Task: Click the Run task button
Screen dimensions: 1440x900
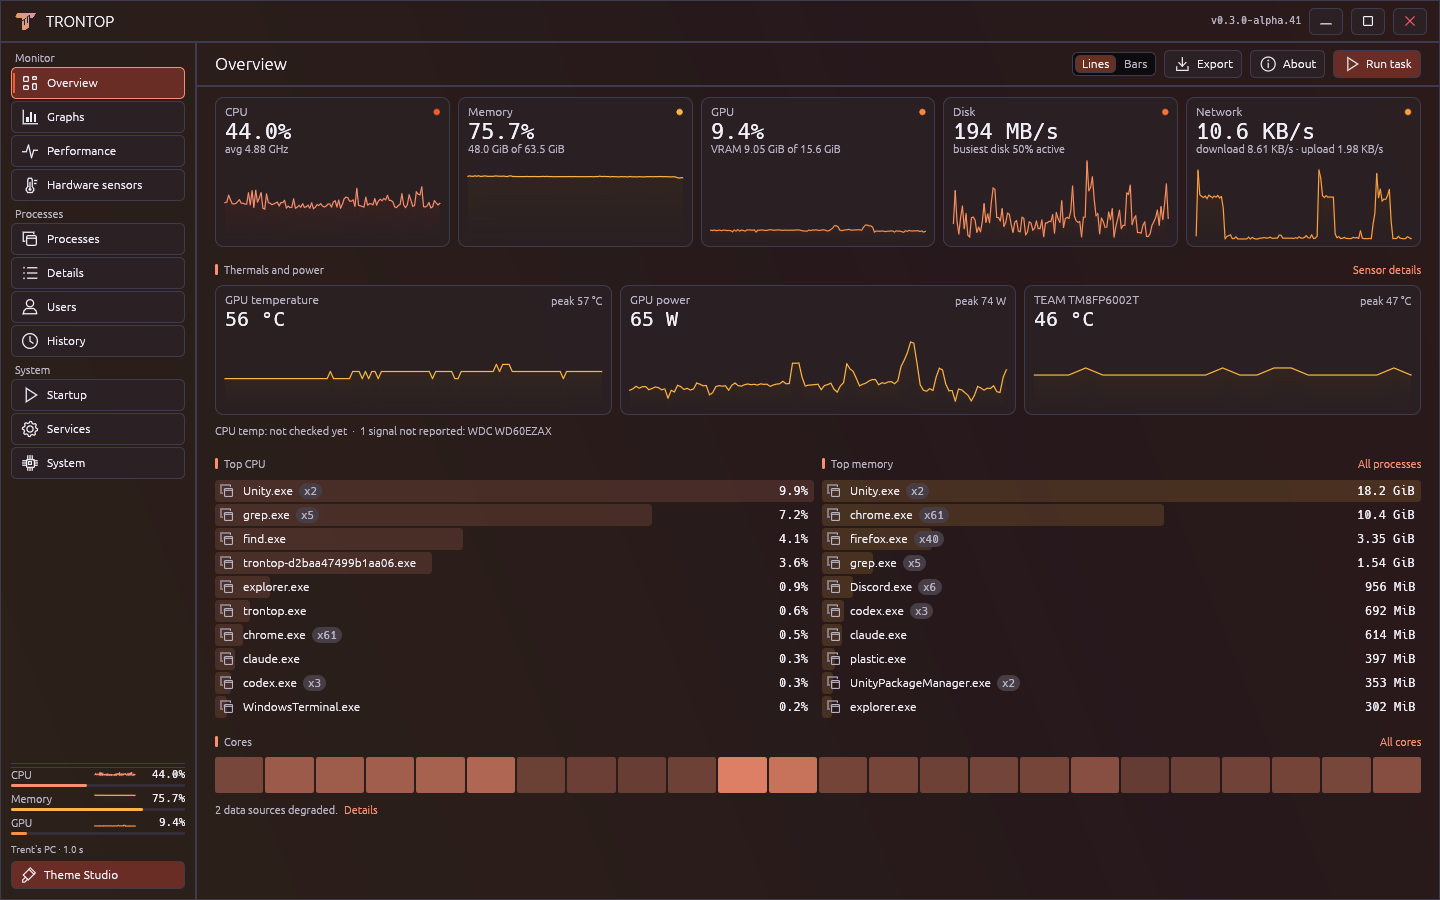Action: [1377, 64]
